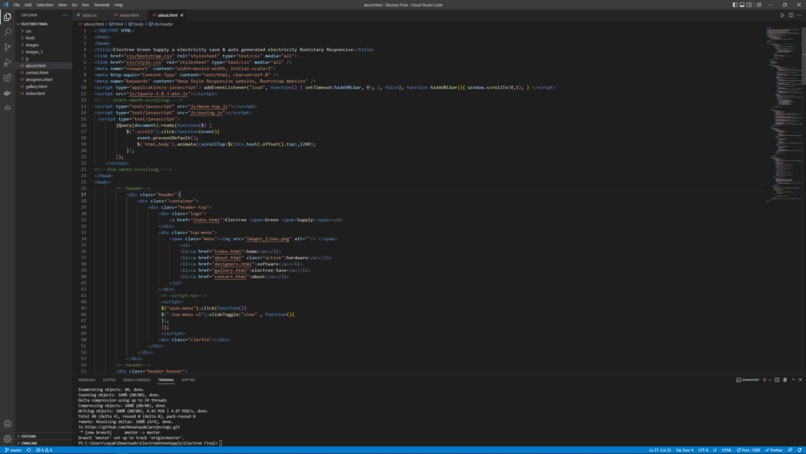Screen dimensions: 806x454
Task: Click the Synchronize Changes icon in status bar
Action: click(29, 450)
